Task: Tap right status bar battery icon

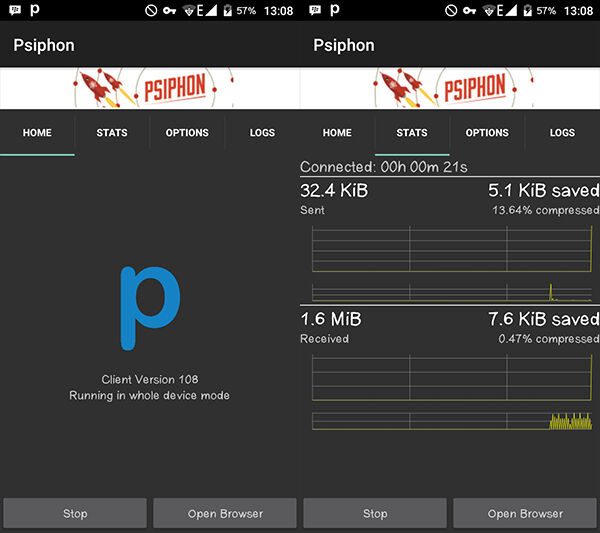Action: coord(528,10)
